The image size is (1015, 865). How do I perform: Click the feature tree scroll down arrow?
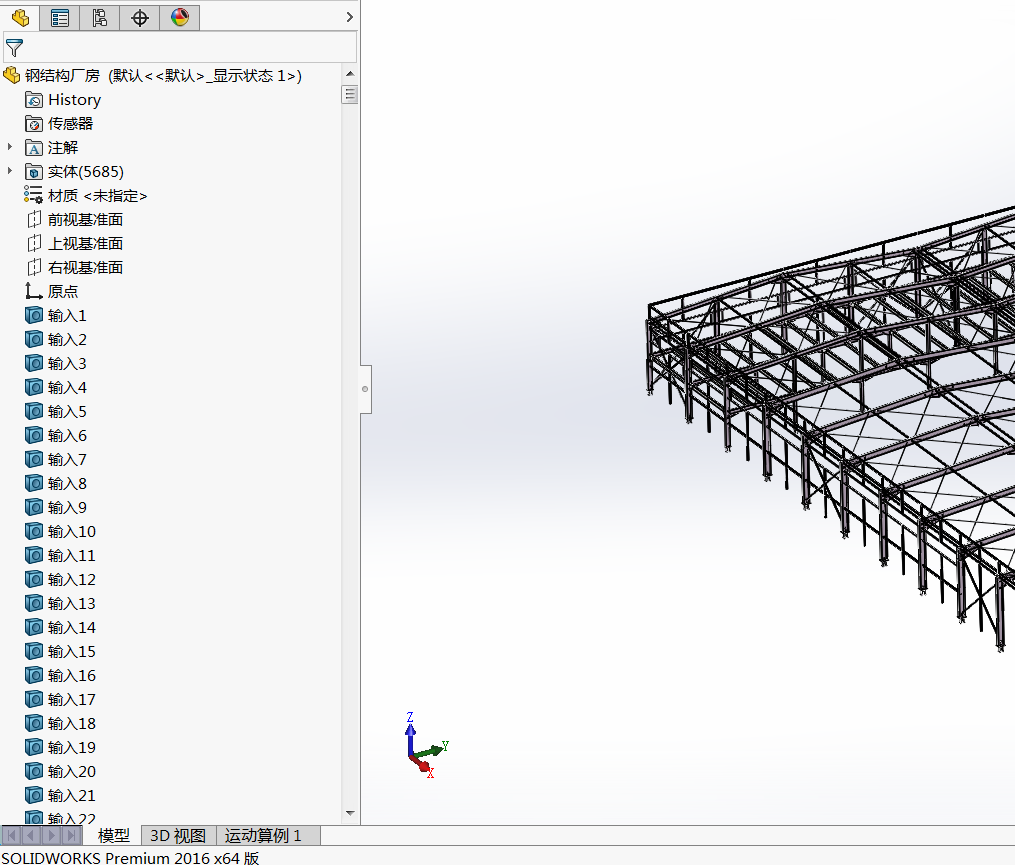[350, 813]
